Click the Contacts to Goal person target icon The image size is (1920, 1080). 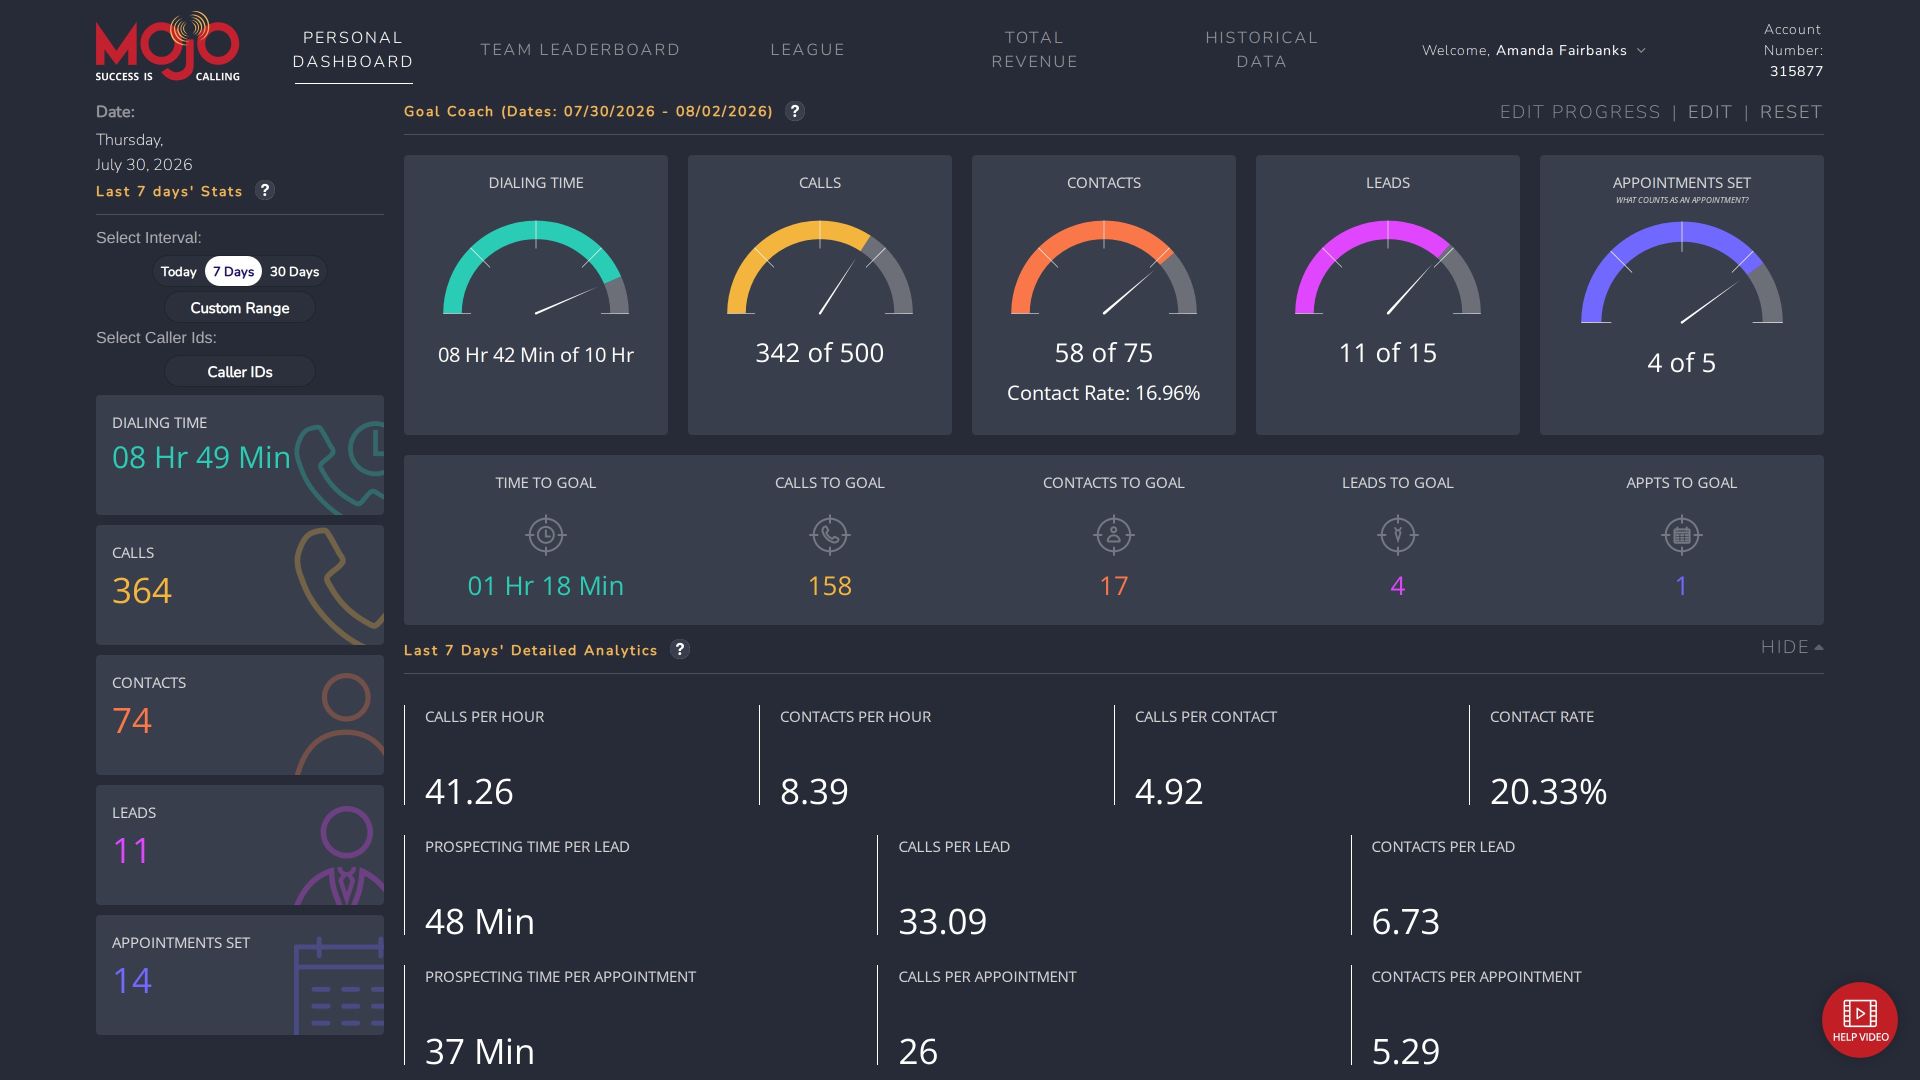(1114, 535)
